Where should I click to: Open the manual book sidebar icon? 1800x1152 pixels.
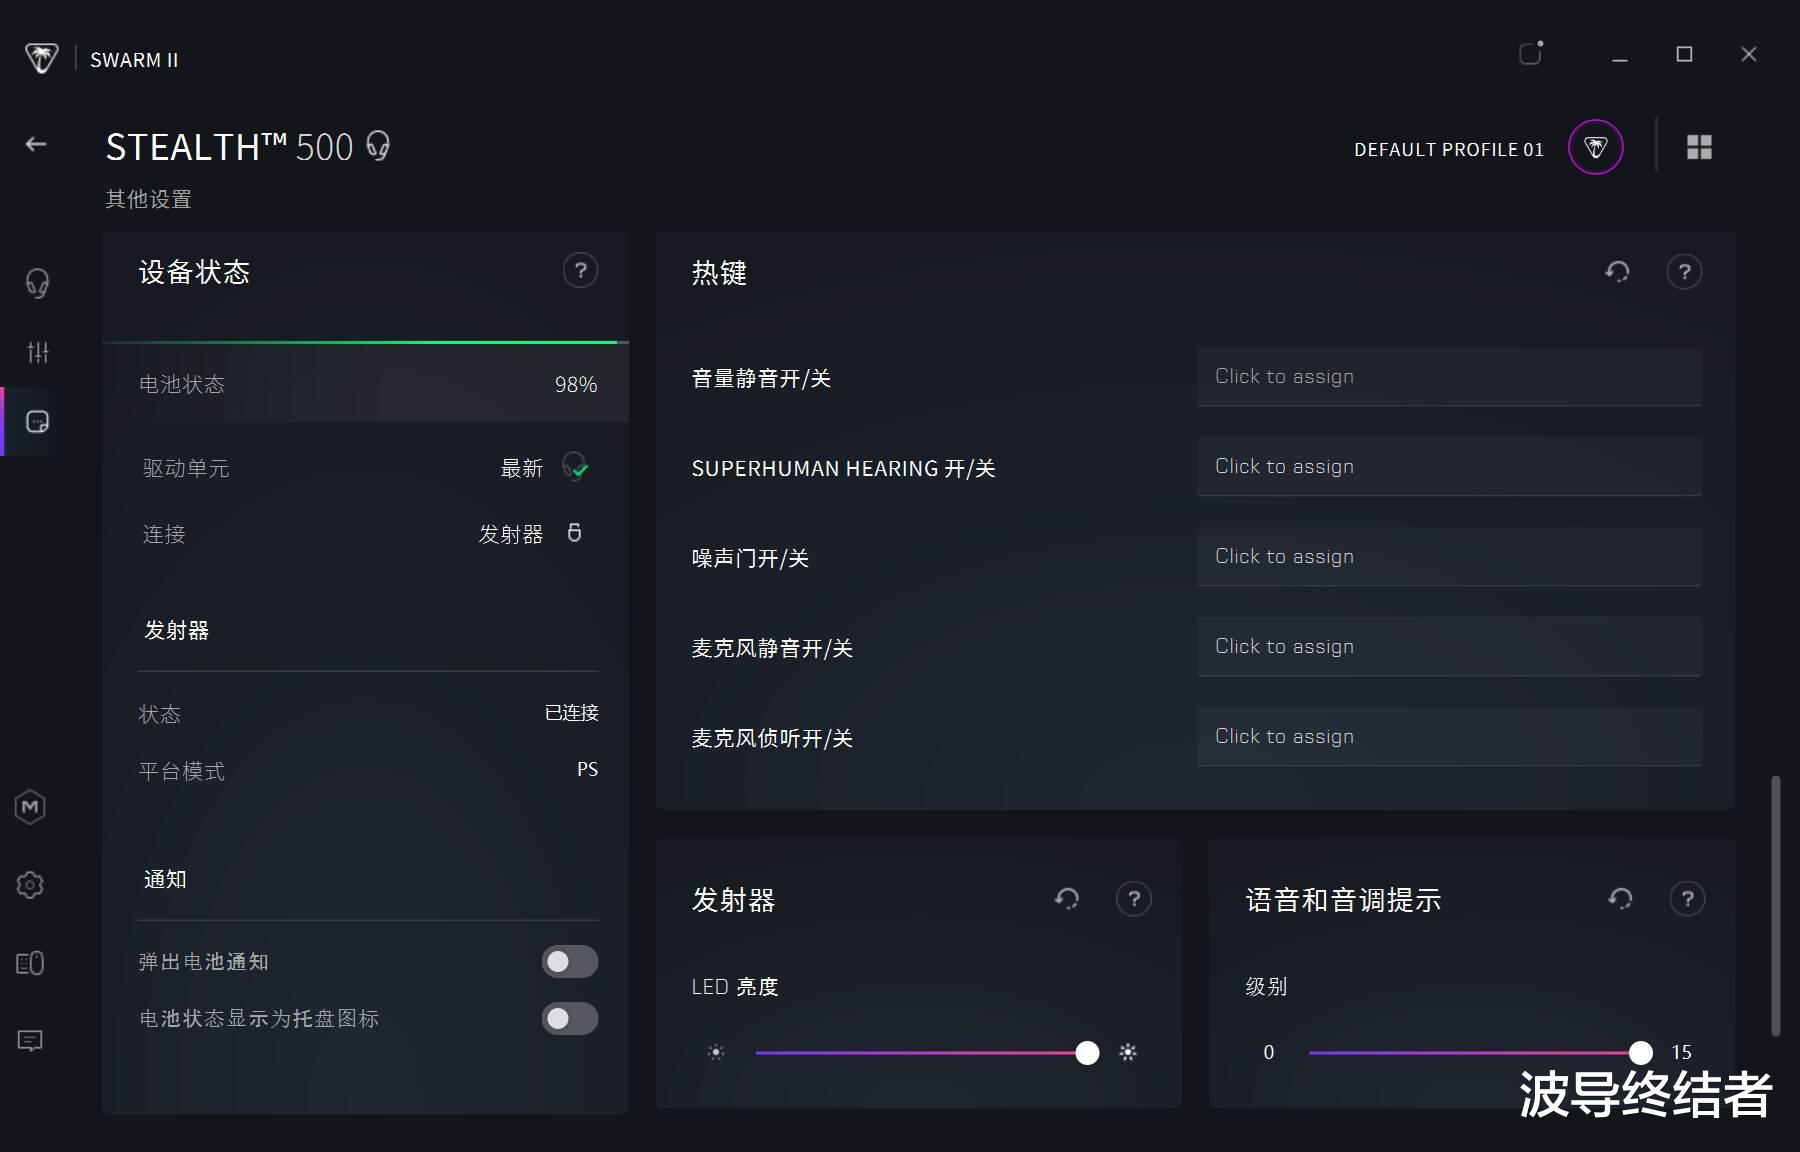(30, 963)
